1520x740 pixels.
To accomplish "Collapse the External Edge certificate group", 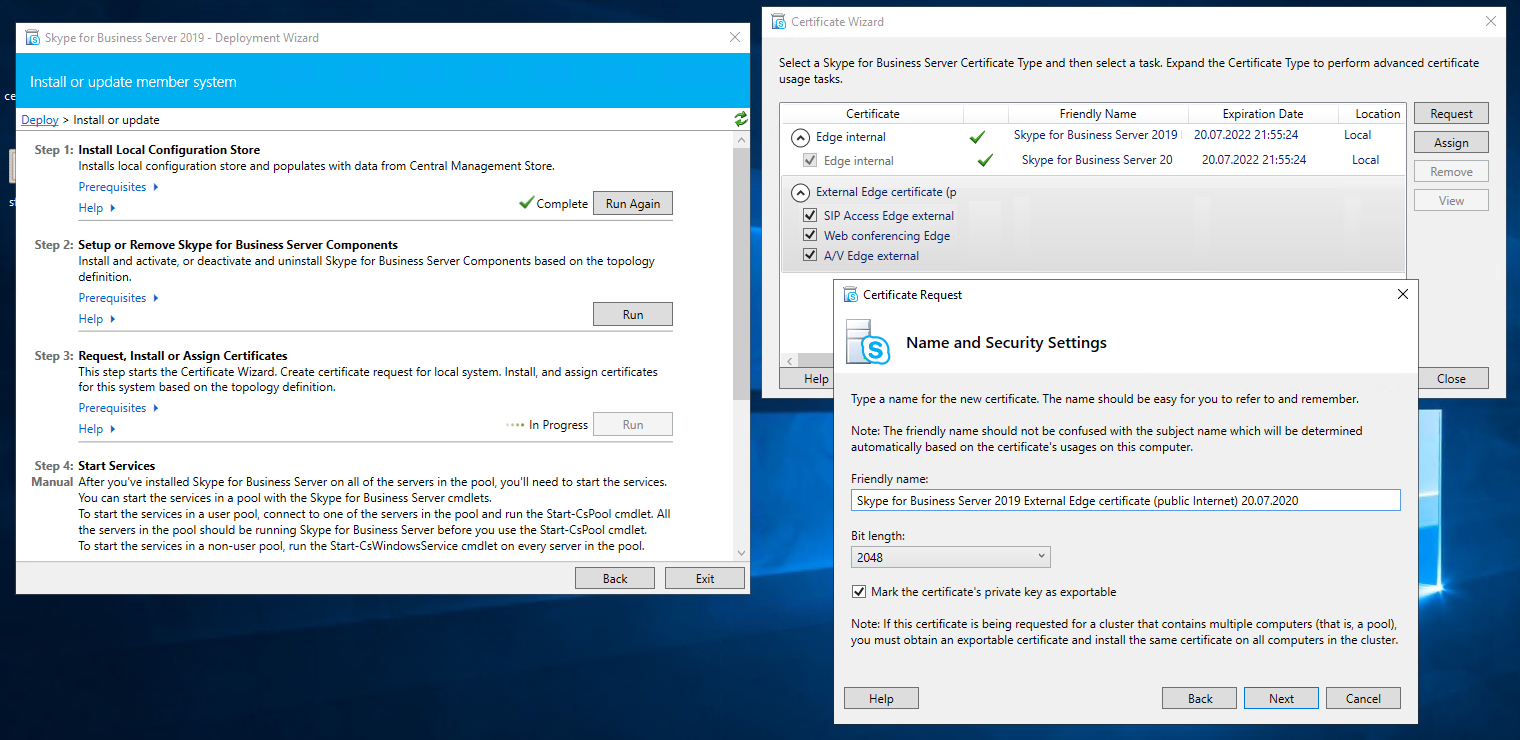I will point(801,192).
